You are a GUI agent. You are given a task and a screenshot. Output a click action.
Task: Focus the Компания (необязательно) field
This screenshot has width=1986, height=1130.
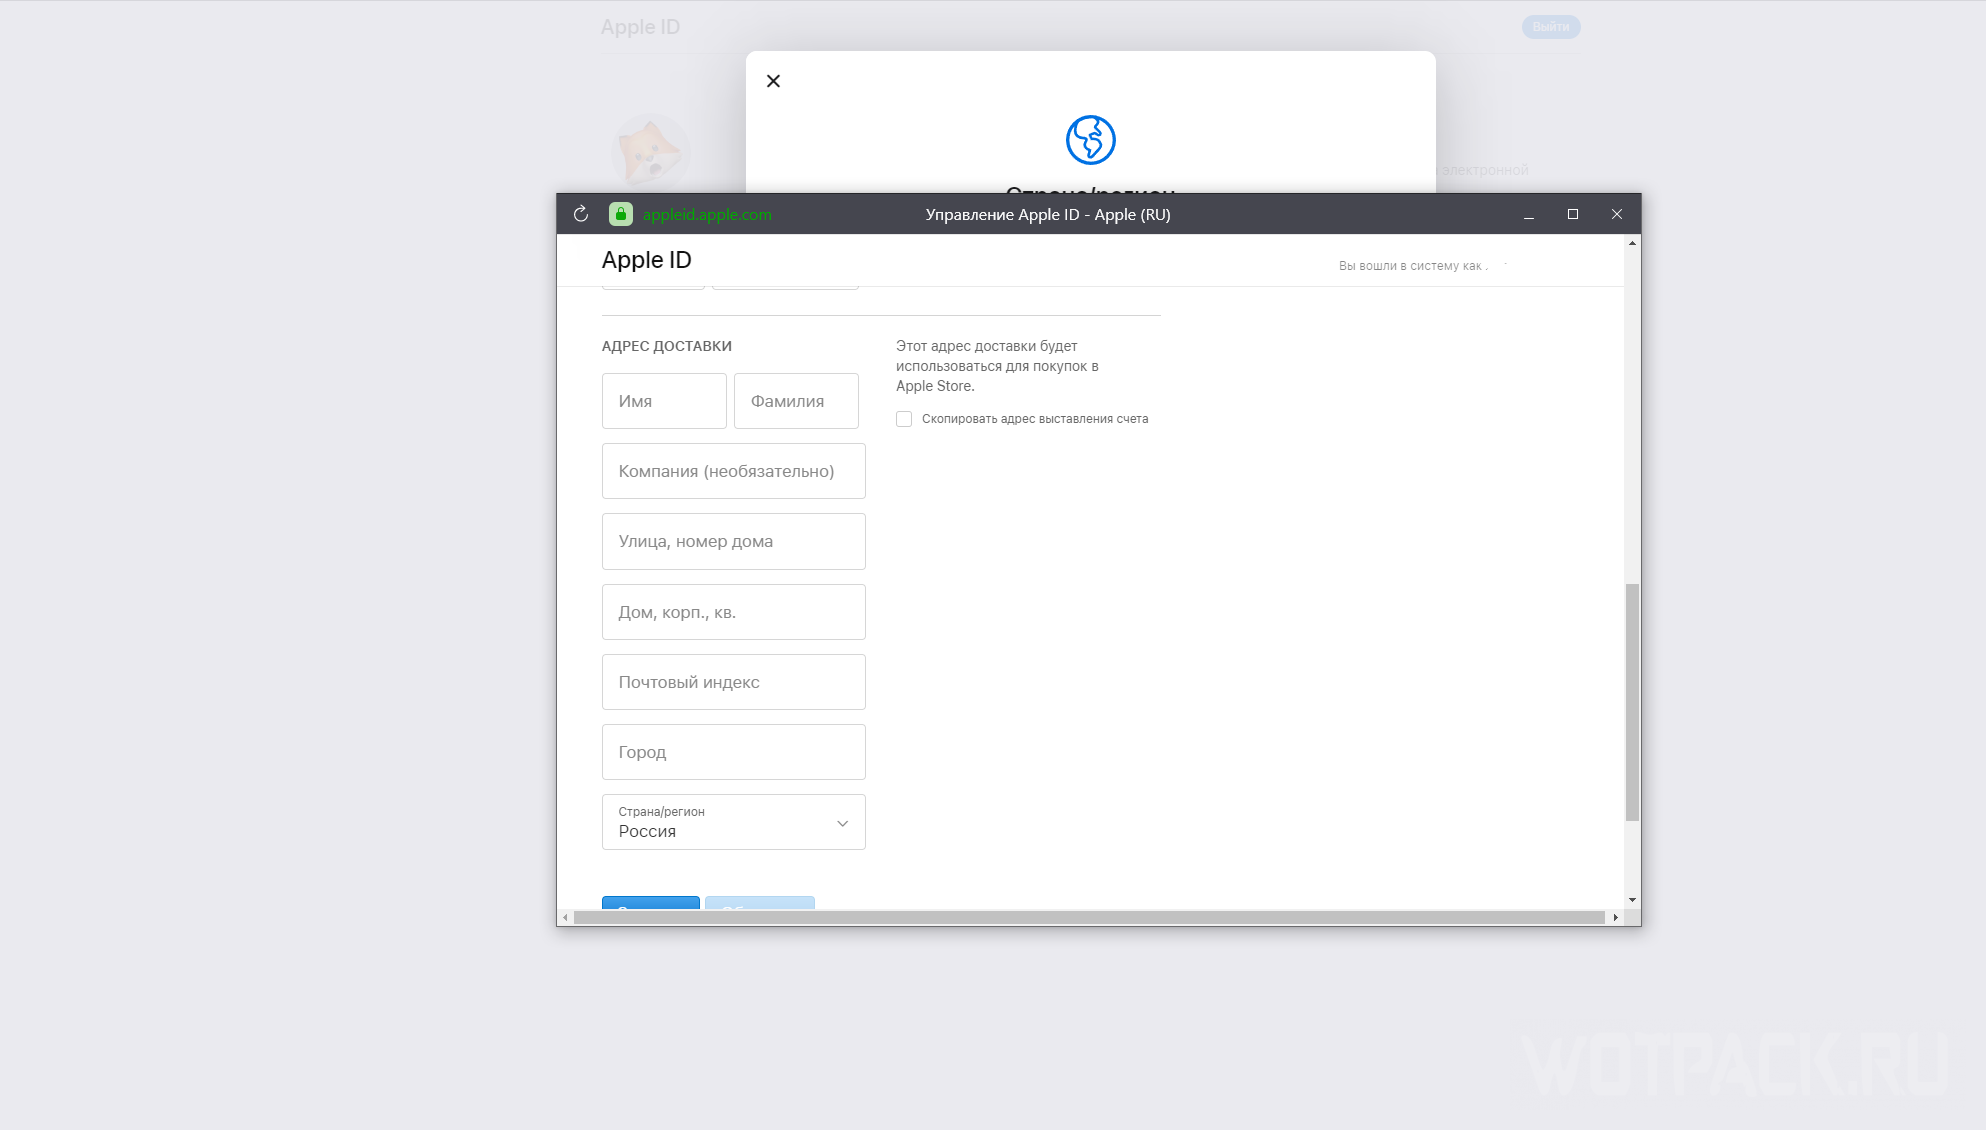click(x=733, y=471)
